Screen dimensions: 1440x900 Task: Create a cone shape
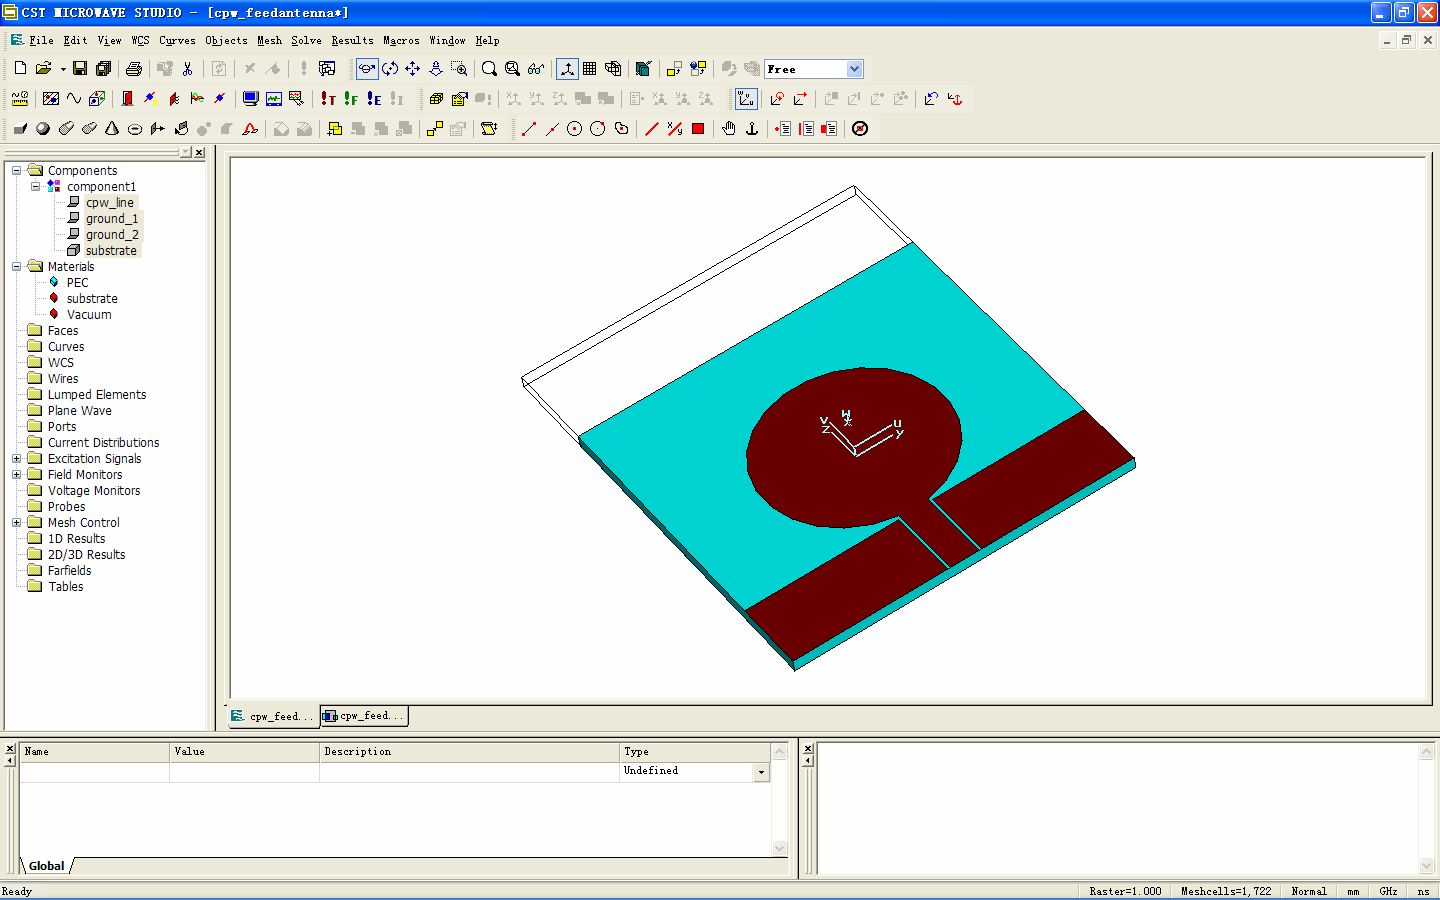point(112,129)
